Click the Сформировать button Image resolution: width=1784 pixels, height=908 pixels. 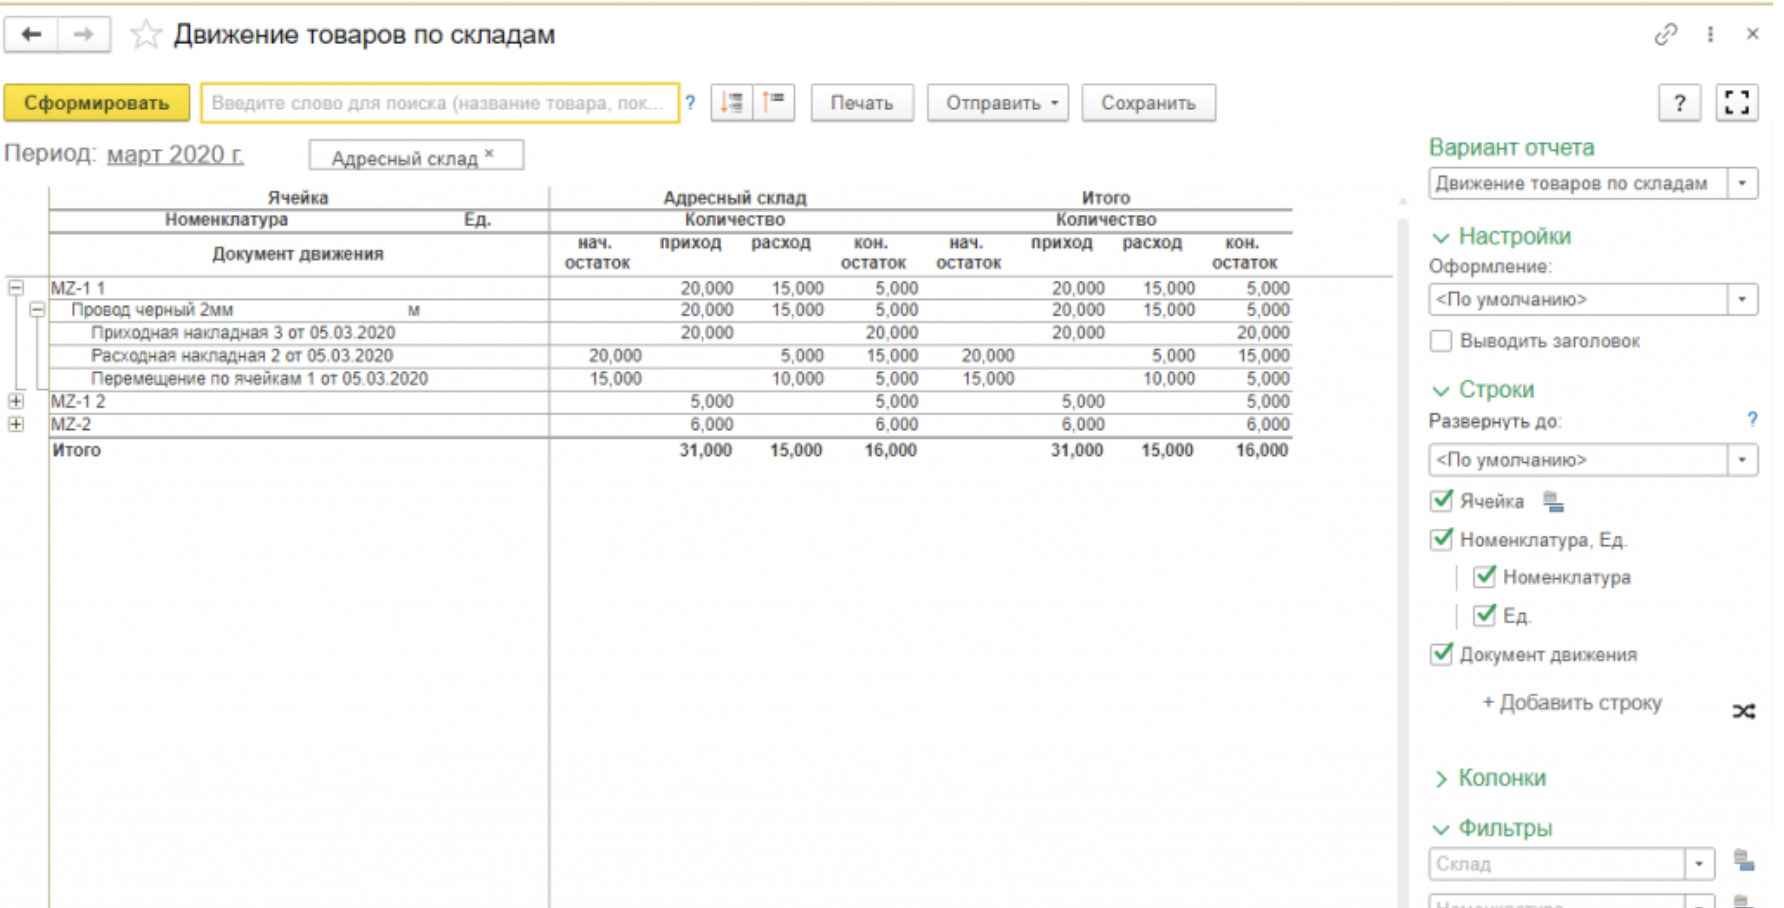point(96,103)
